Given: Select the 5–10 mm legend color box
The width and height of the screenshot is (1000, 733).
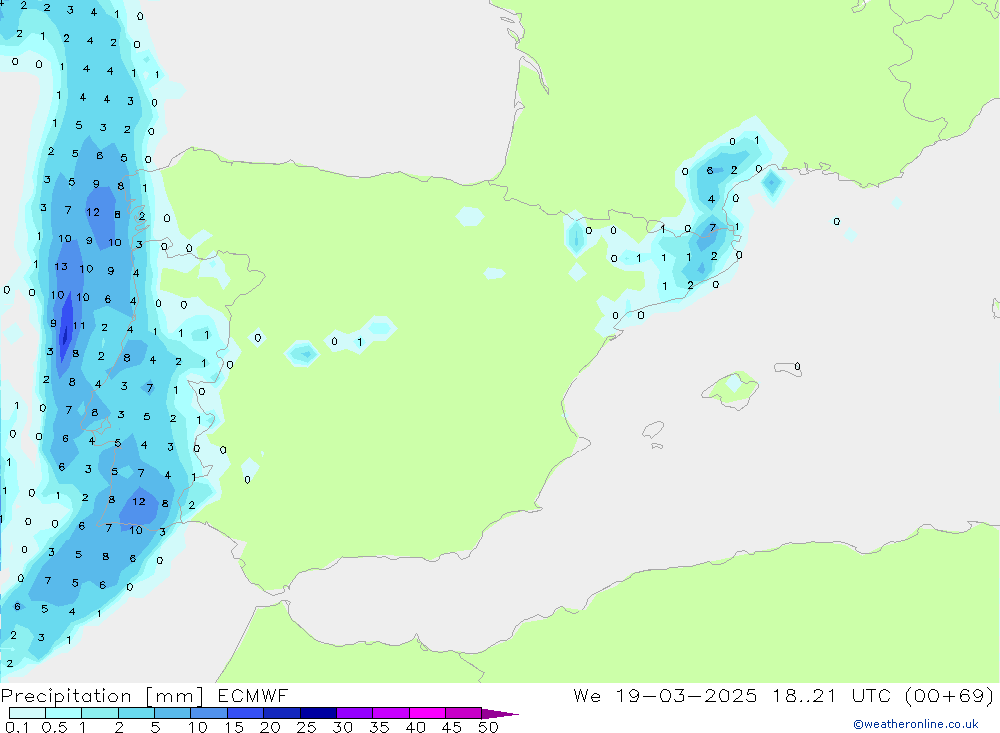Looking at the screenshot, I should click(x=173, y=713).
